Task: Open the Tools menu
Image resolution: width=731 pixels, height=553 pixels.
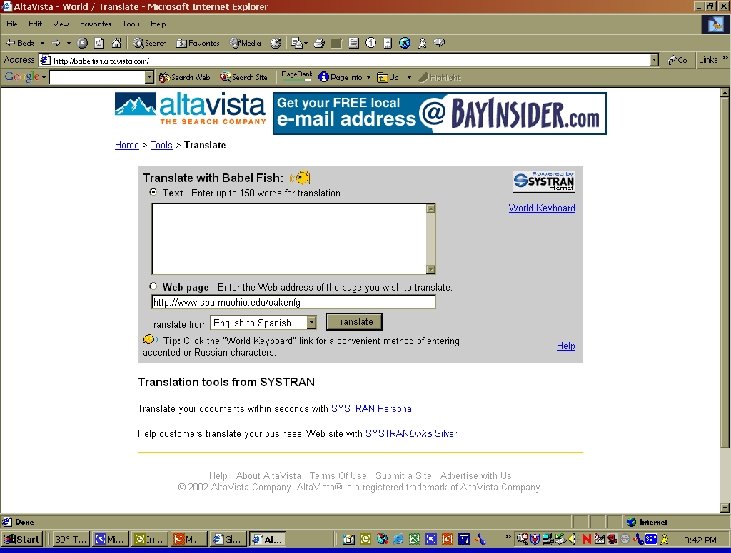Action: (x=131, y=24)
